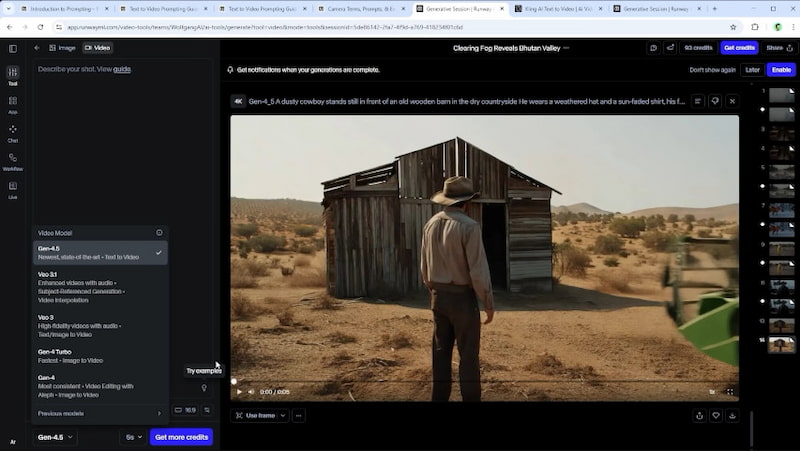Enter fullscreen on the video player

pyautogui.click(x=730, y=392)
